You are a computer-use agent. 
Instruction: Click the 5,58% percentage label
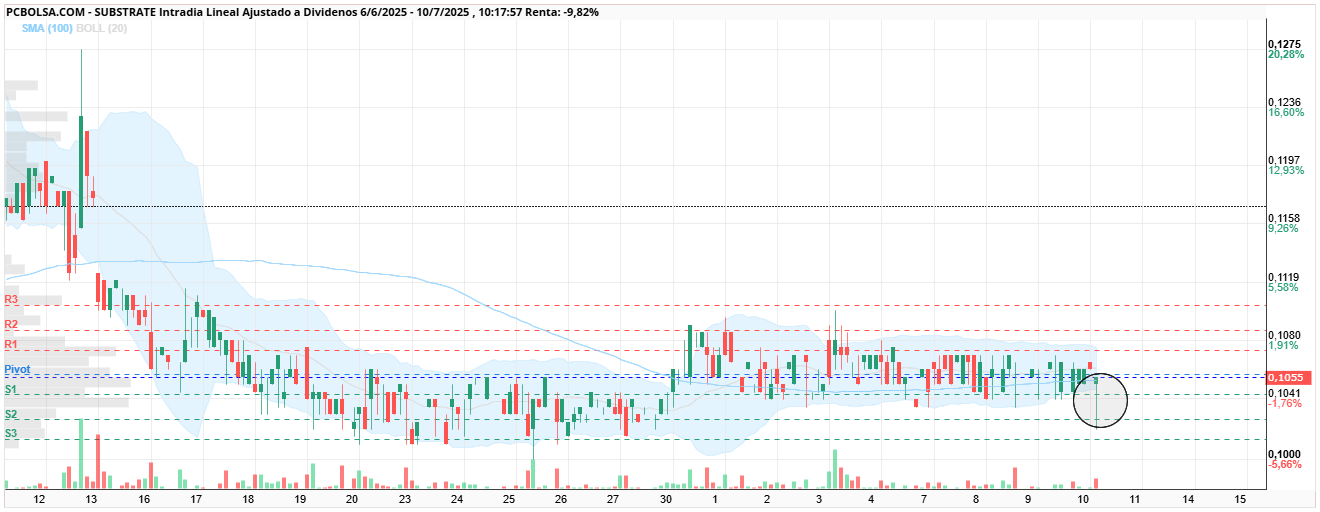pos(1283,287)
